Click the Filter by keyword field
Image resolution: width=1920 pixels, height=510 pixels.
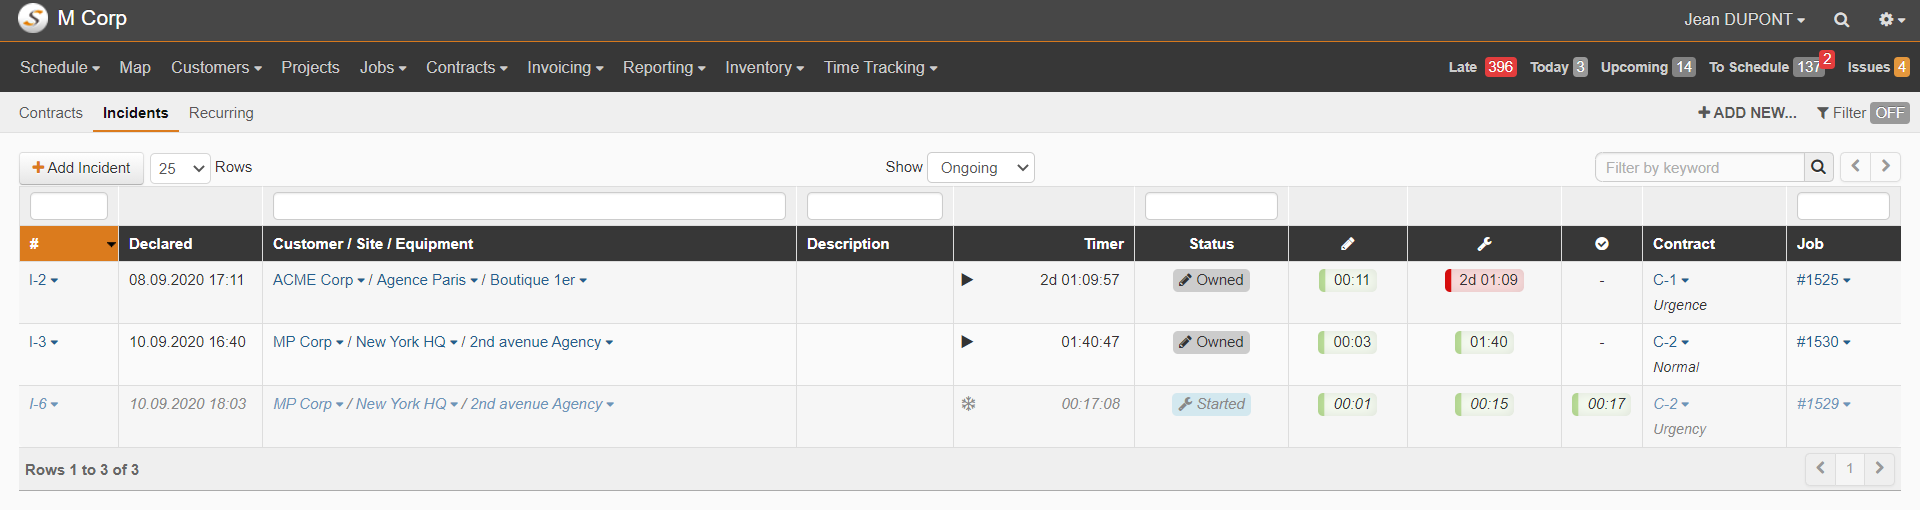(1698, 168)
